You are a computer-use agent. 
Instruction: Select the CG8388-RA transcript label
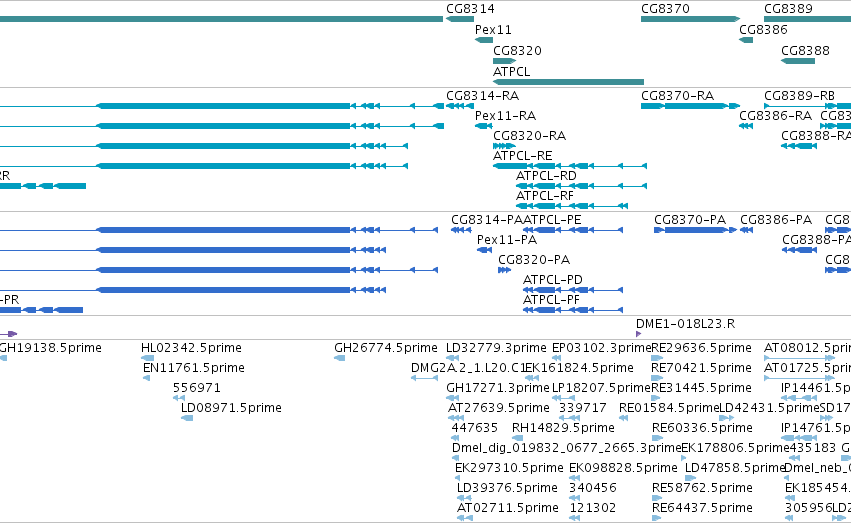pyautogui.click(x=816, y=136)
